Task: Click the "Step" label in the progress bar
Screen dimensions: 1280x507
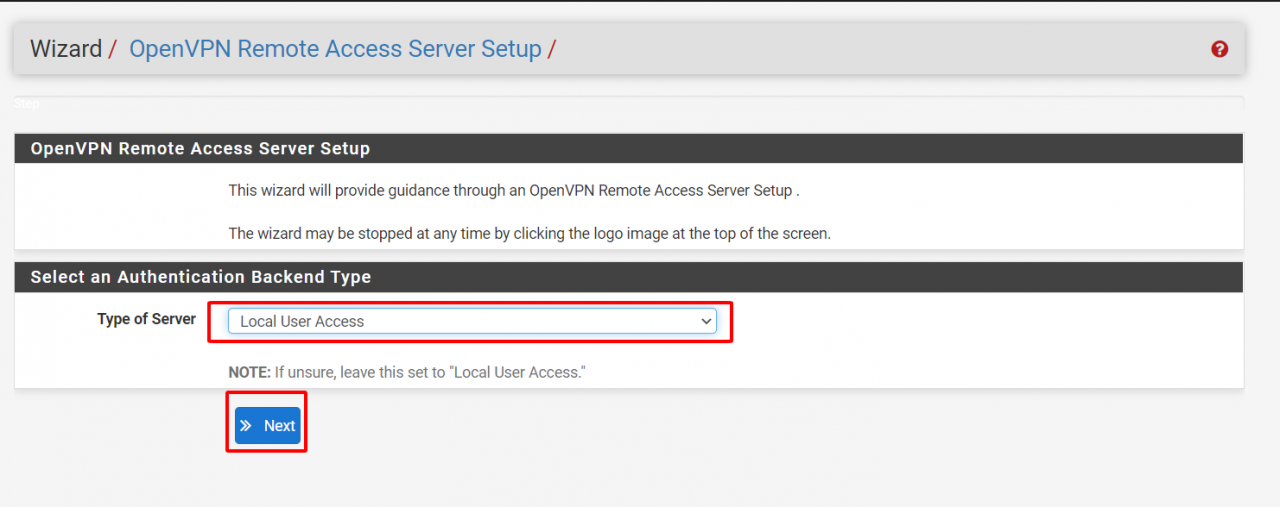Action: point(27,103)
